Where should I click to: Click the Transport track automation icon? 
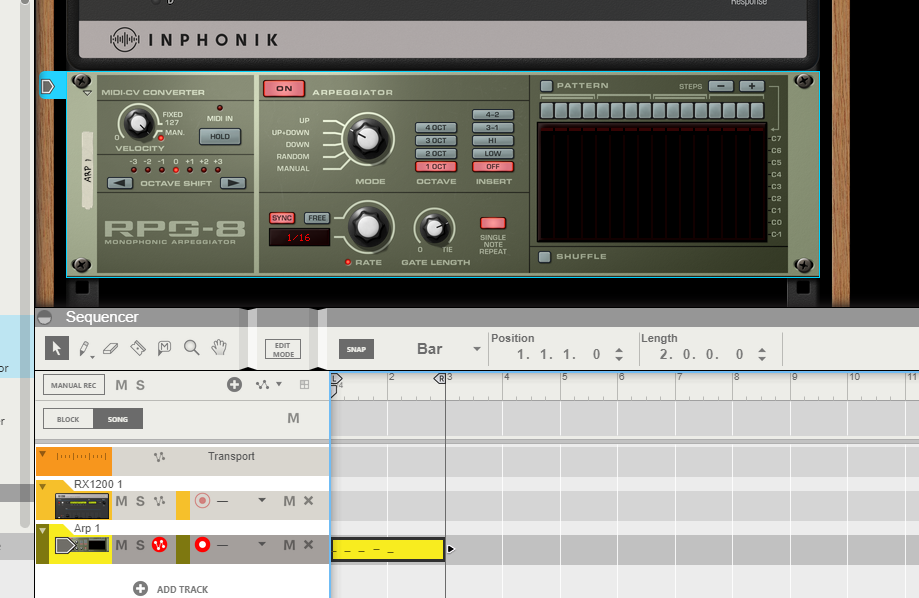click(x=159, y=457)
